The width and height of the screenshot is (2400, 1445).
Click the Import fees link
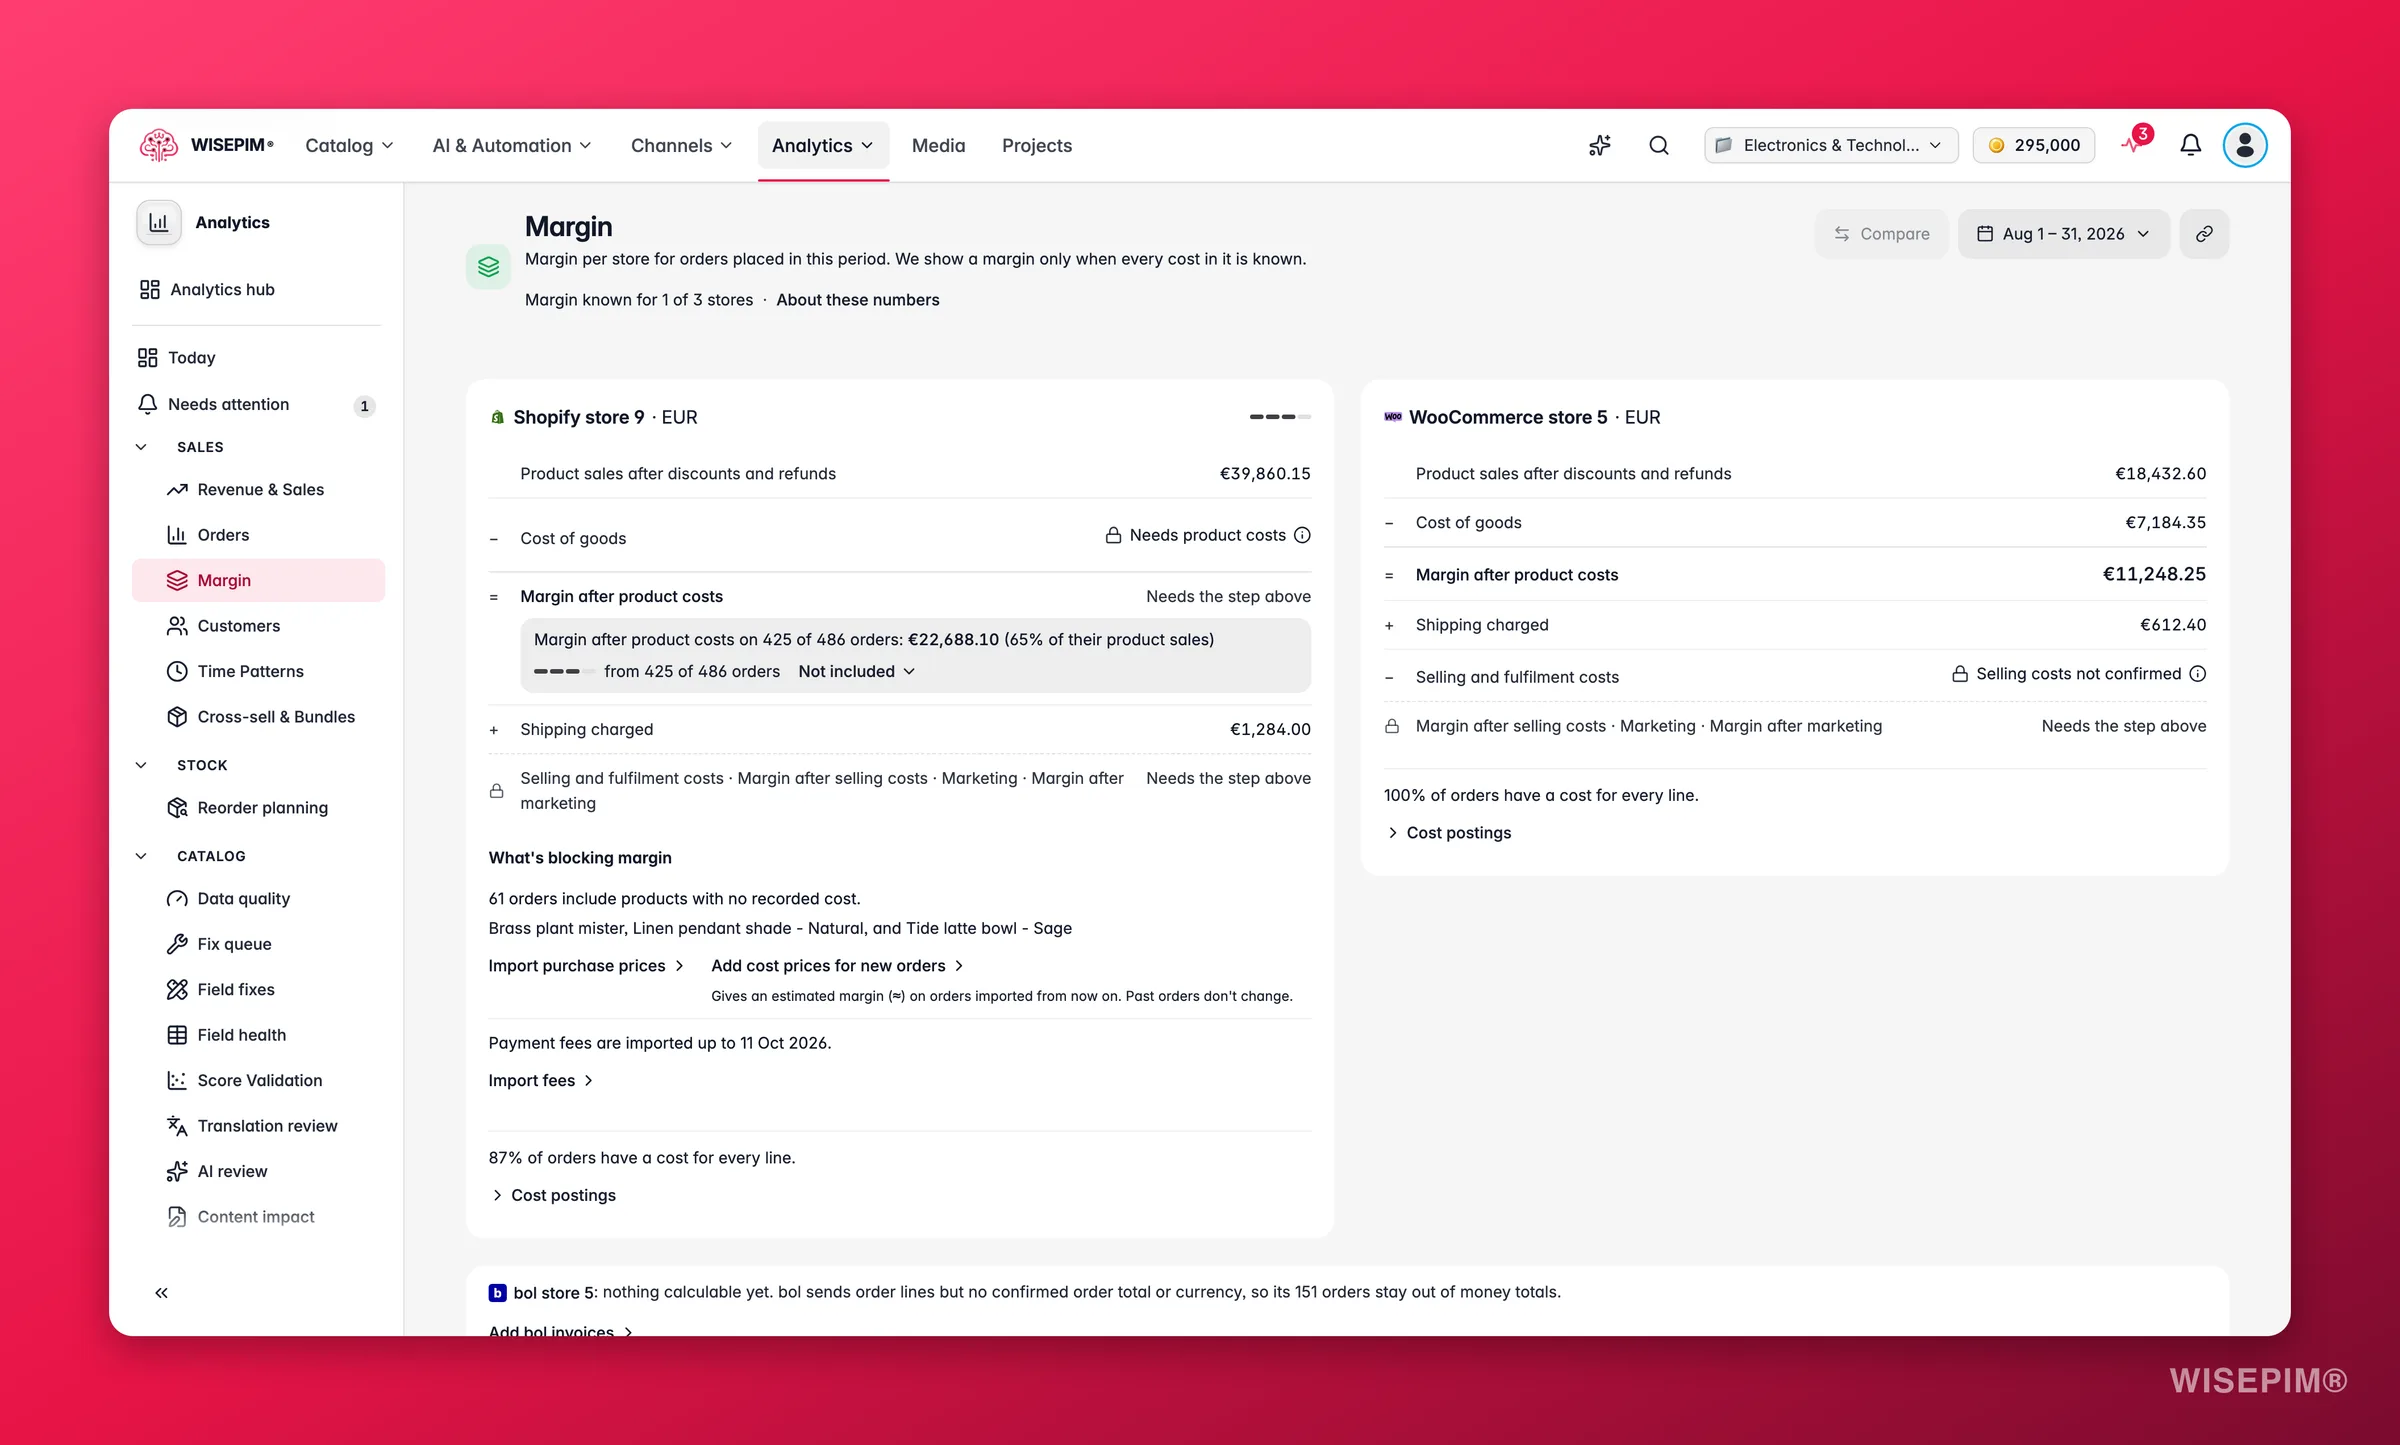coord(541,1081)
